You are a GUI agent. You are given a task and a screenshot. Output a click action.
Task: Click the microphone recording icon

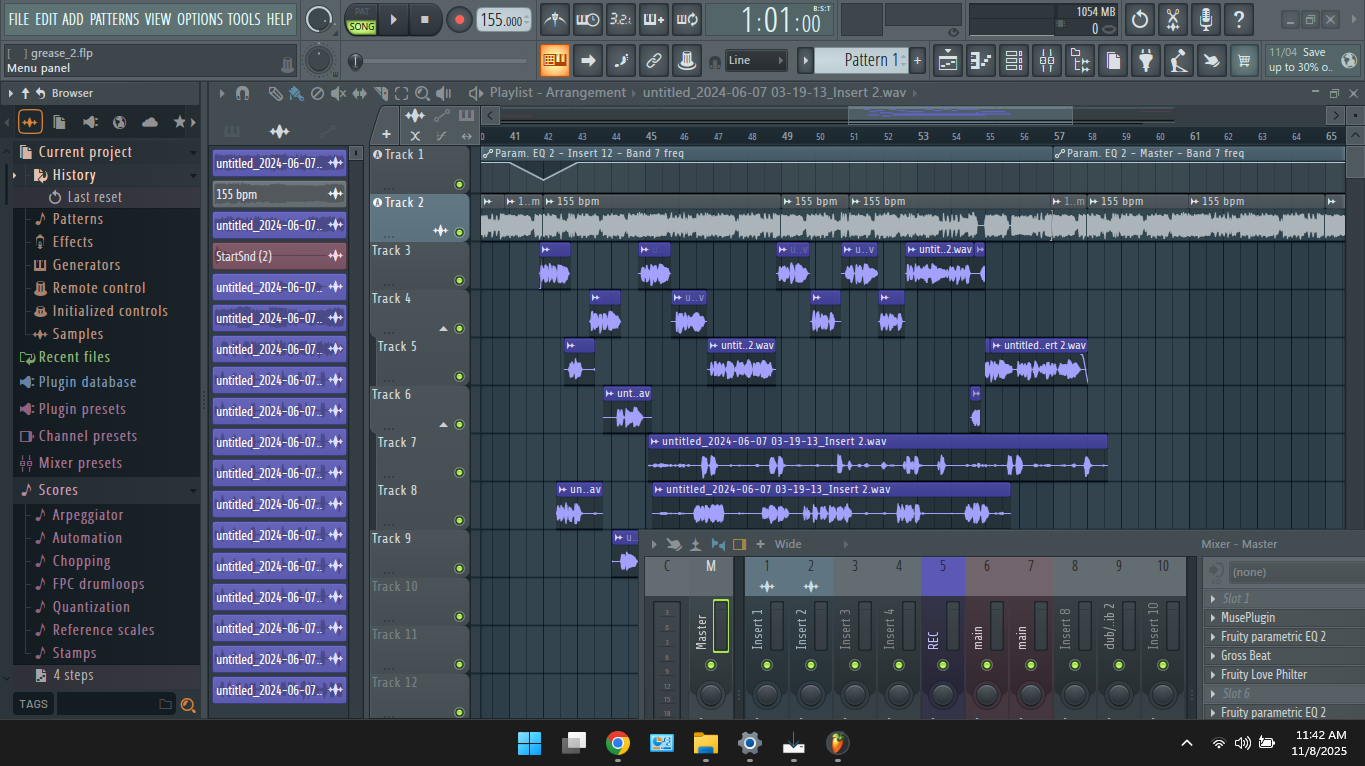(x=1206, y=19)
